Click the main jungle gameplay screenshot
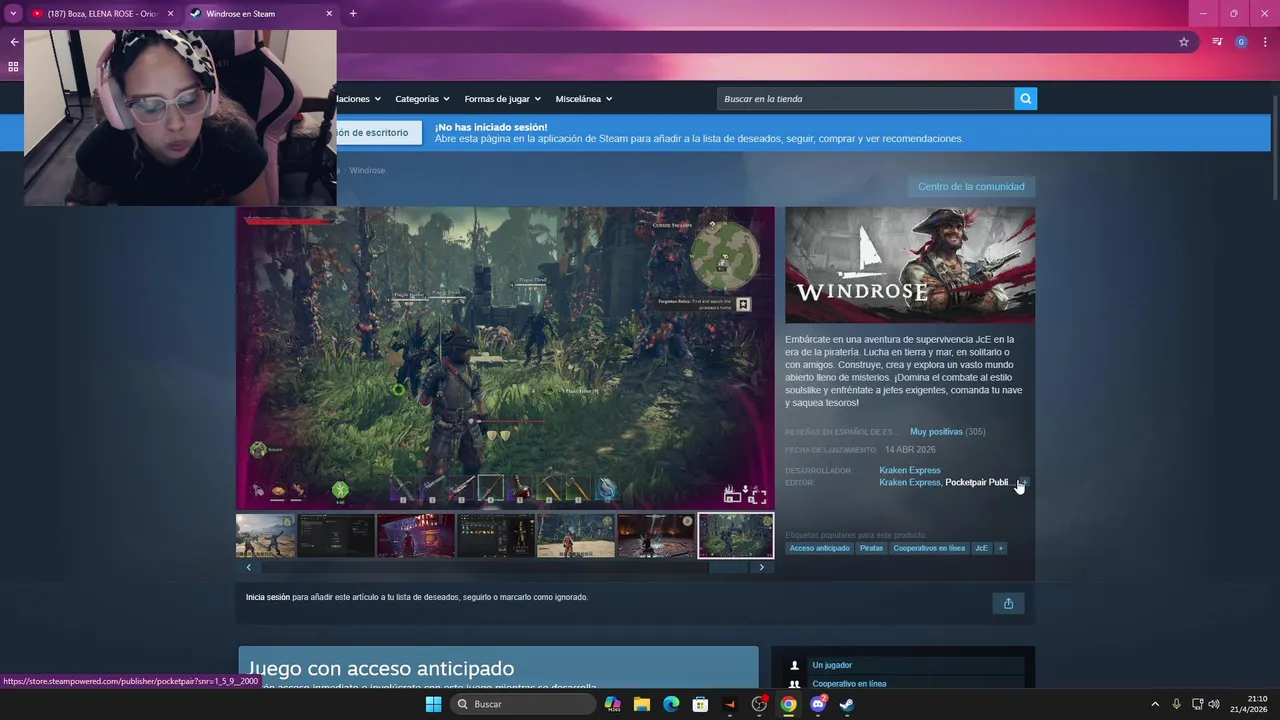The height and width of the screenshot is (720, 1280). 505,358
